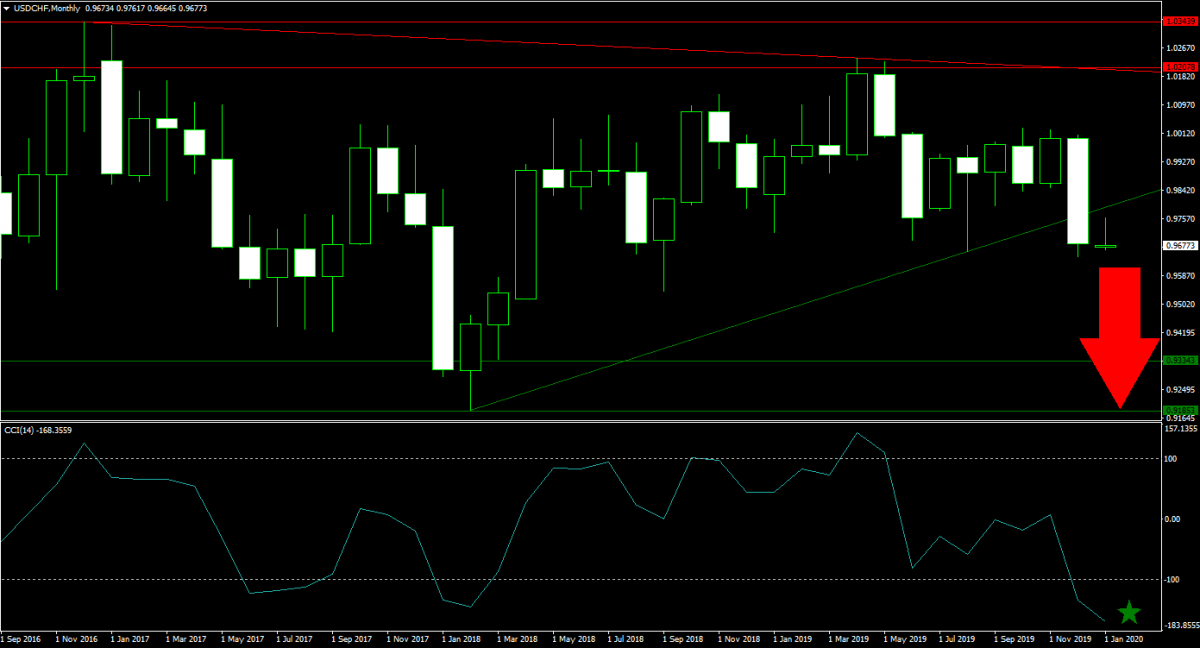Screen dimensions: 1200x648
Task: Click the CCI 0.00 level axis label
Action: [1174, 519]
